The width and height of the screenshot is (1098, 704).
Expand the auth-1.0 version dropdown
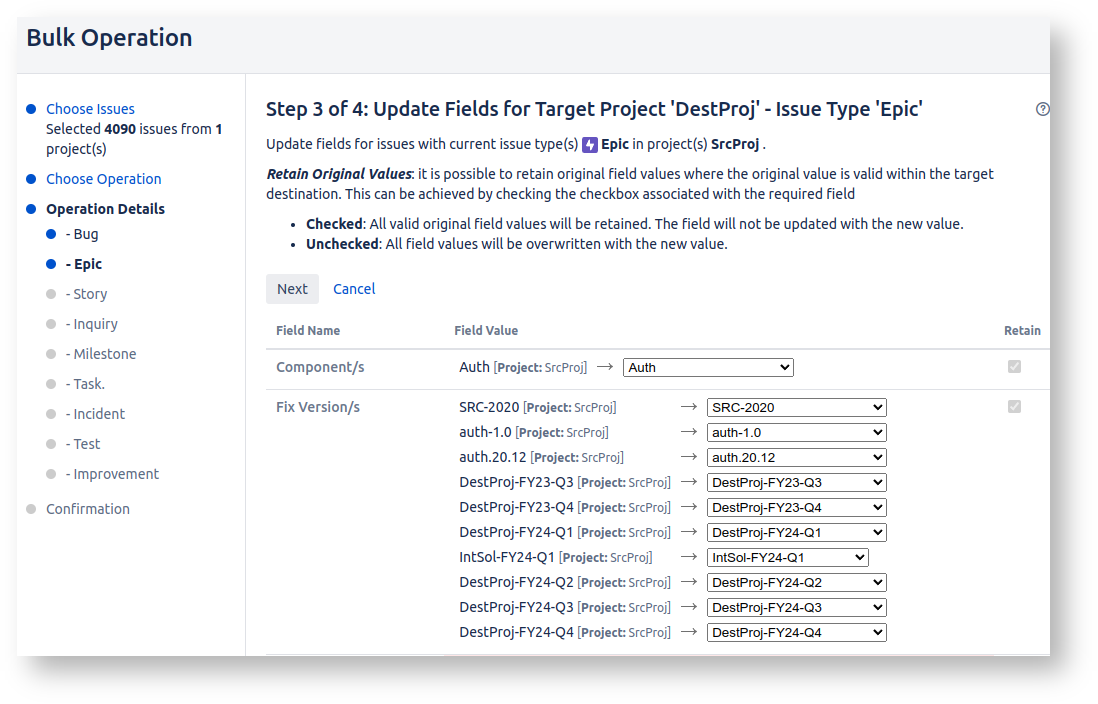coord(796,433)
